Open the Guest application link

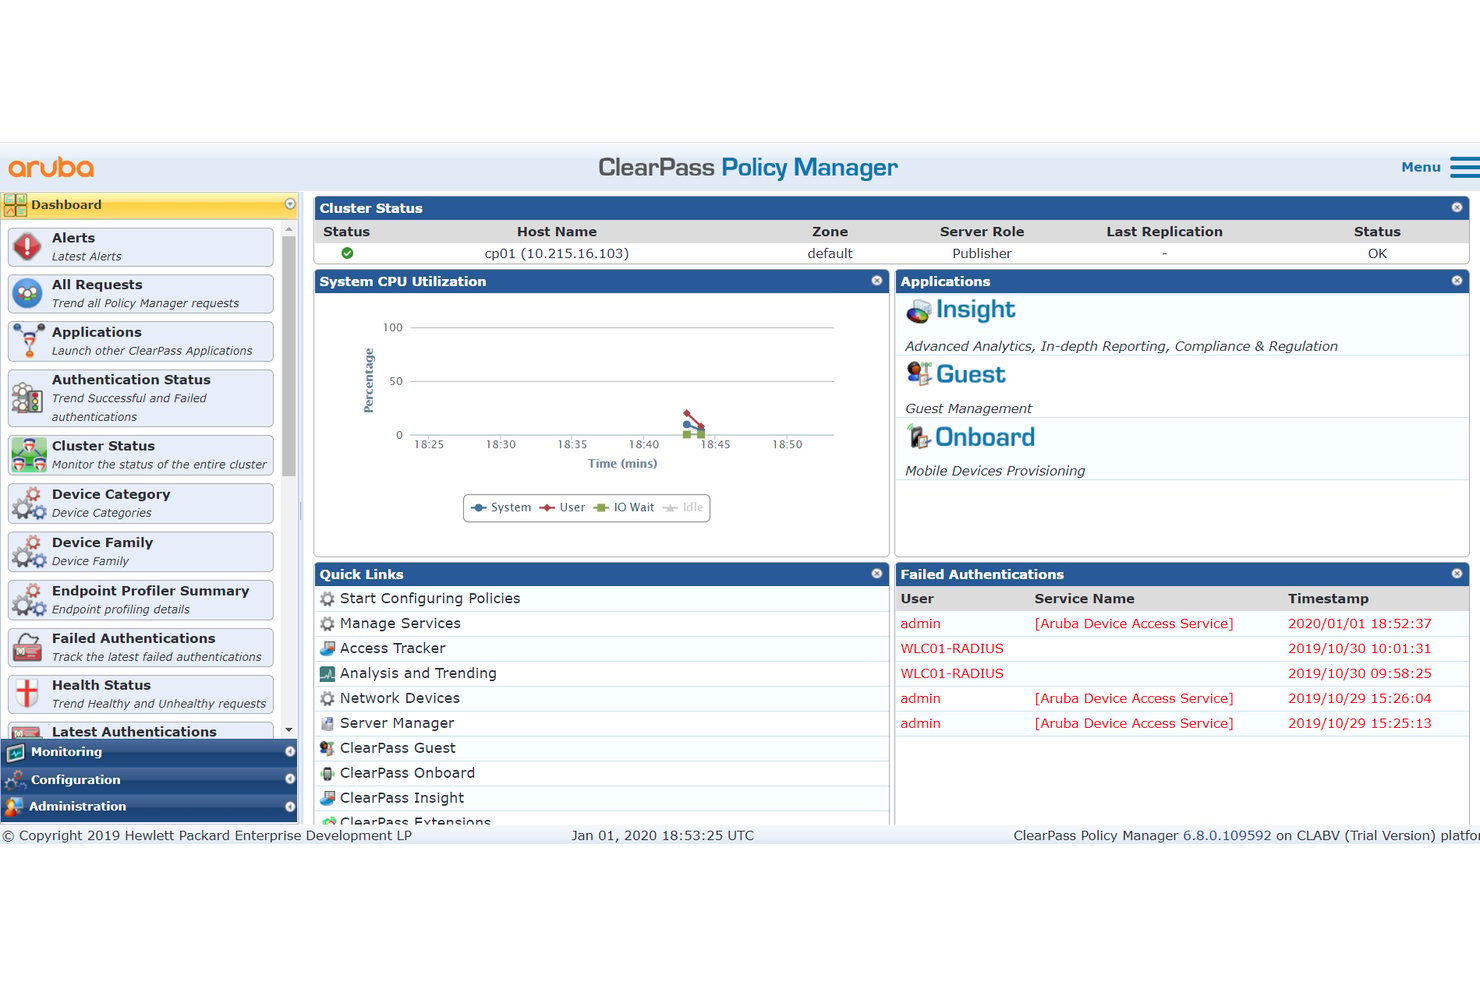970,374
